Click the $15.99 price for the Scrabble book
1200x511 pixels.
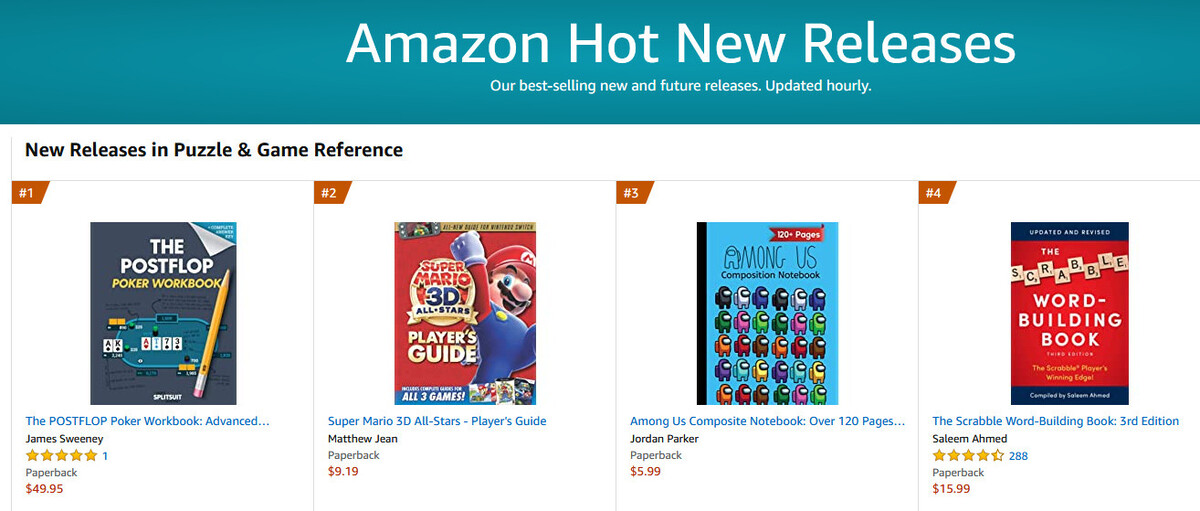951,489
